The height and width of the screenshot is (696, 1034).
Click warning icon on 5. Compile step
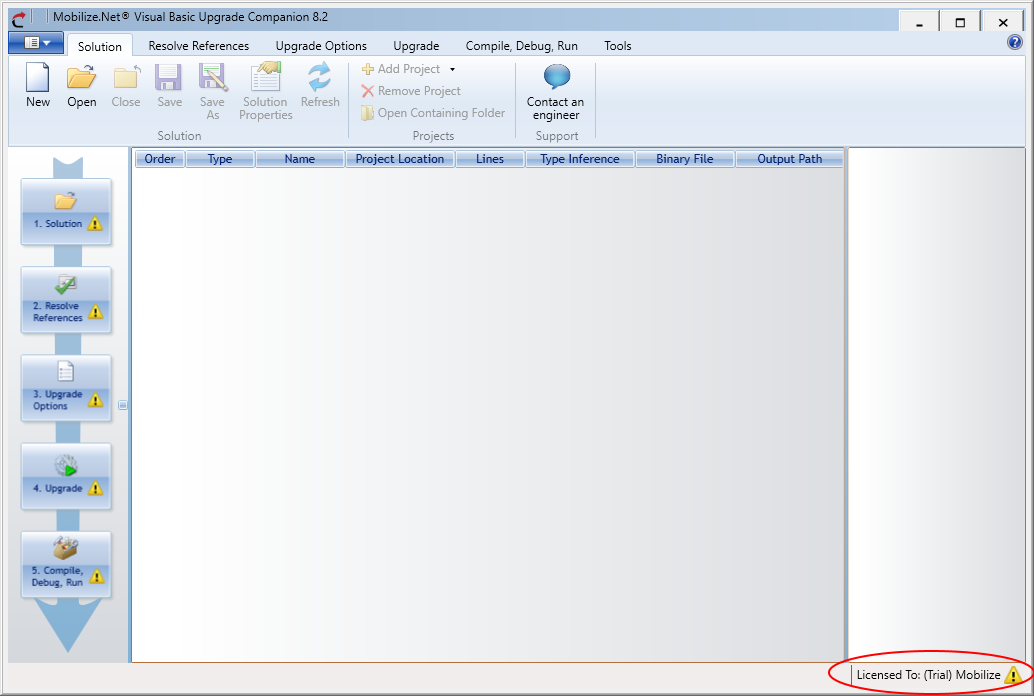[96, 577]
